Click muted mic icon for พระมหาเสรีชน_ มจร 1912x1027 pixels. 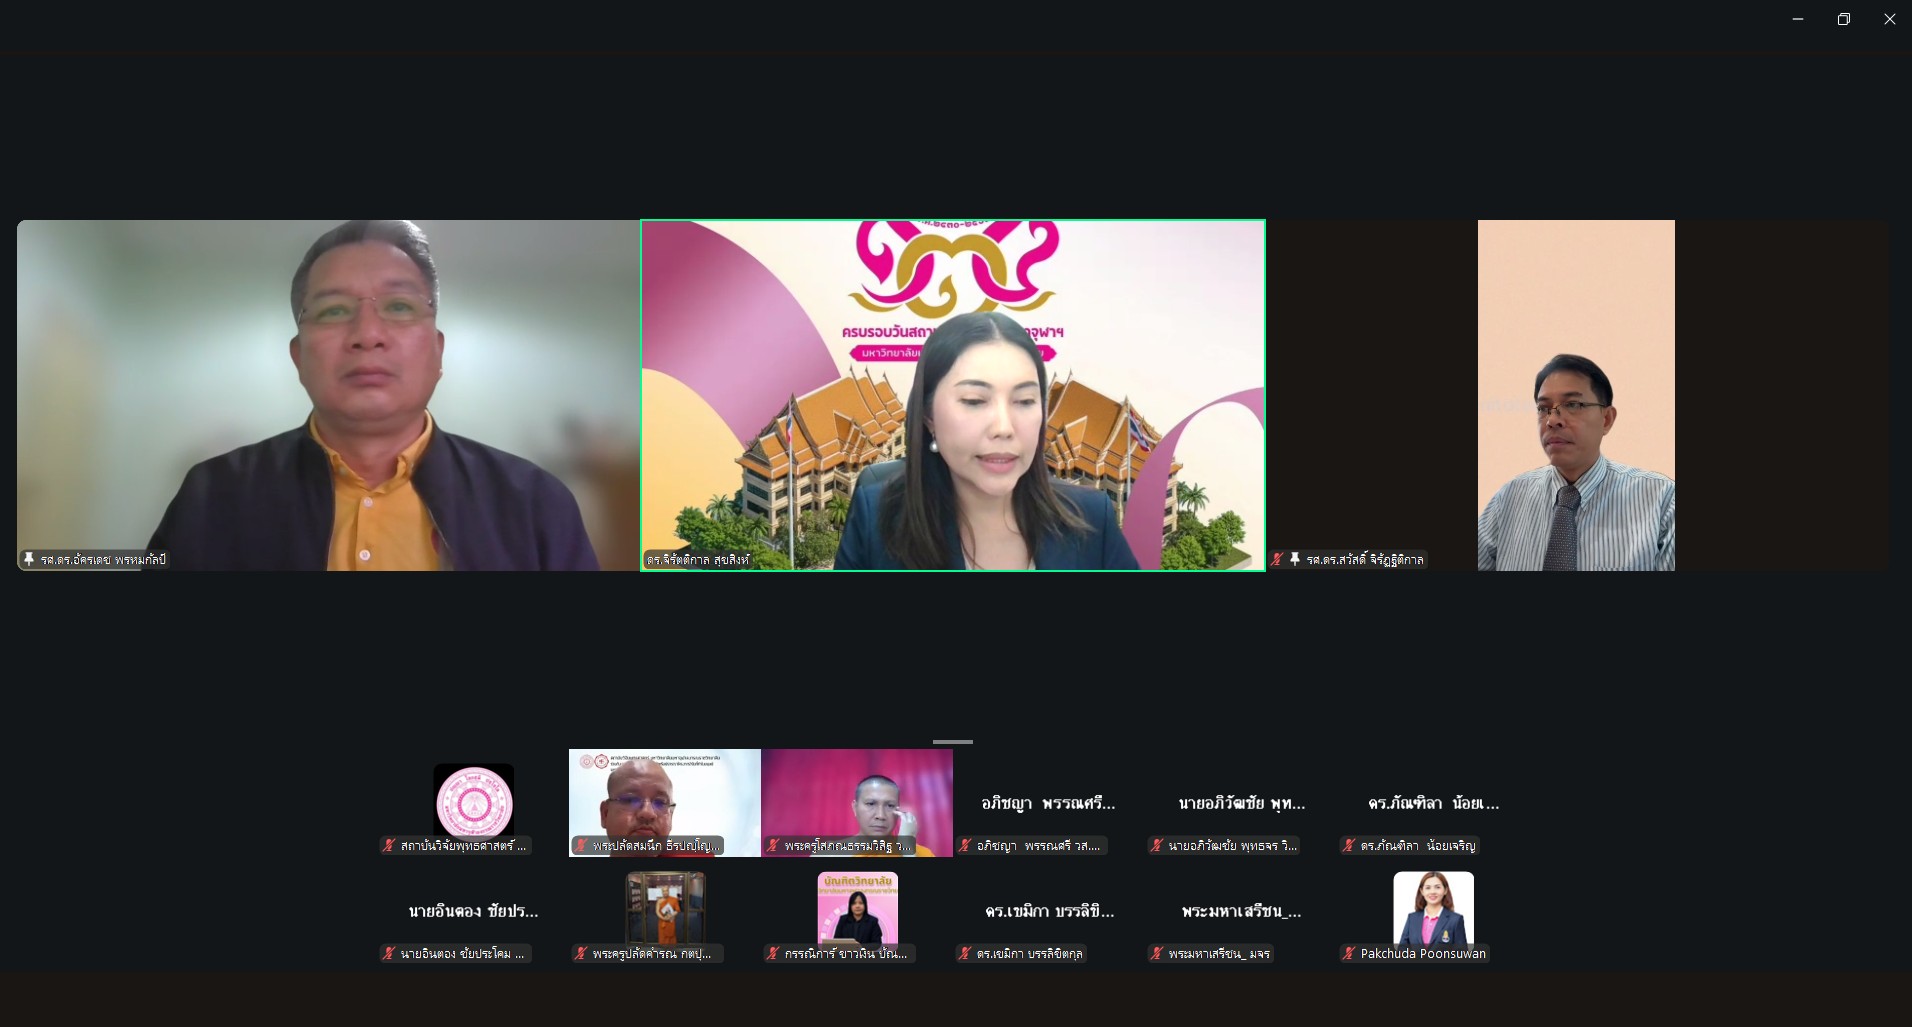(1157, 954)
